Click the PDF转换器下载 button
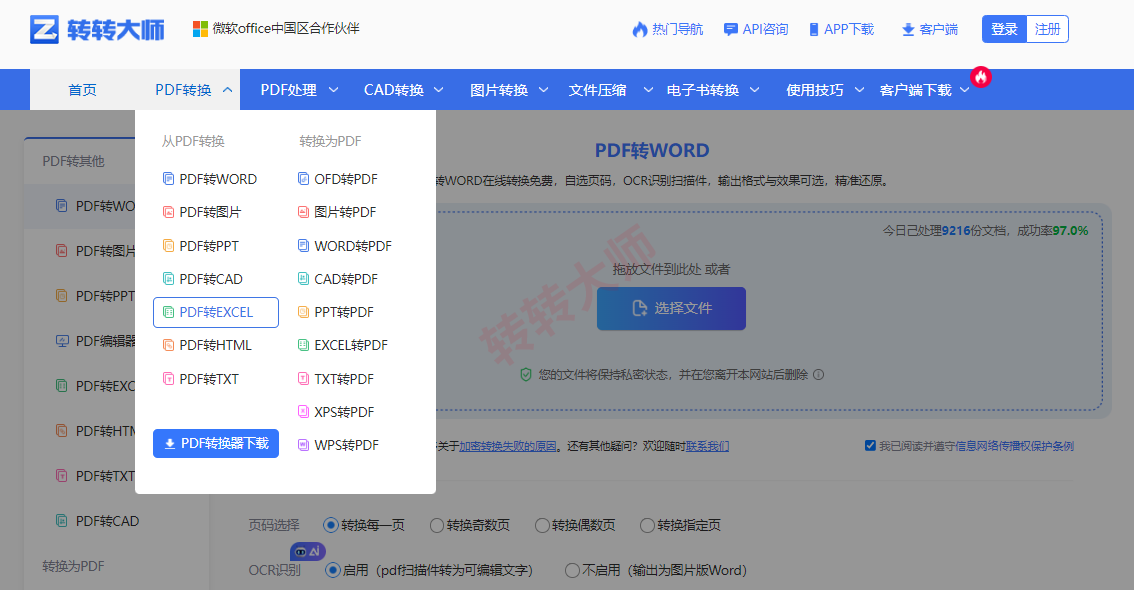The width and height of the screenshot is (1134, 590). pyautogui.click(x=216, y=443)
